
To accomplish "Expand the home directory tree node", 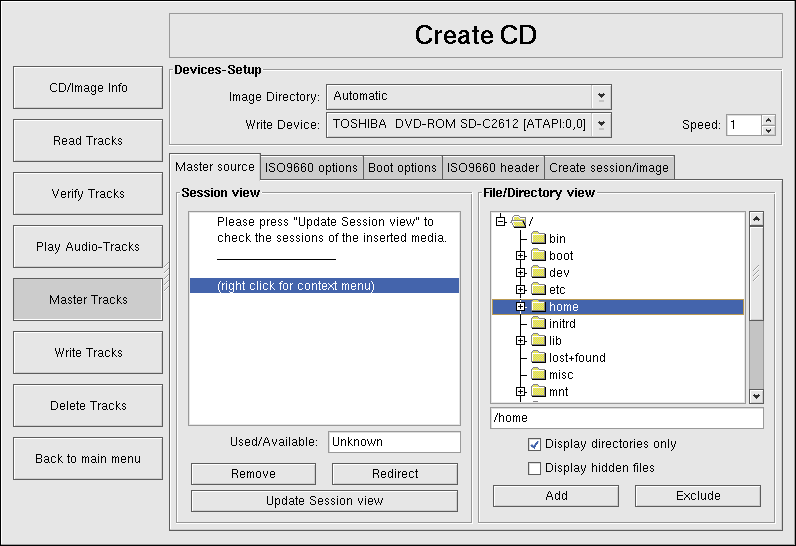I will click(520, 307).
